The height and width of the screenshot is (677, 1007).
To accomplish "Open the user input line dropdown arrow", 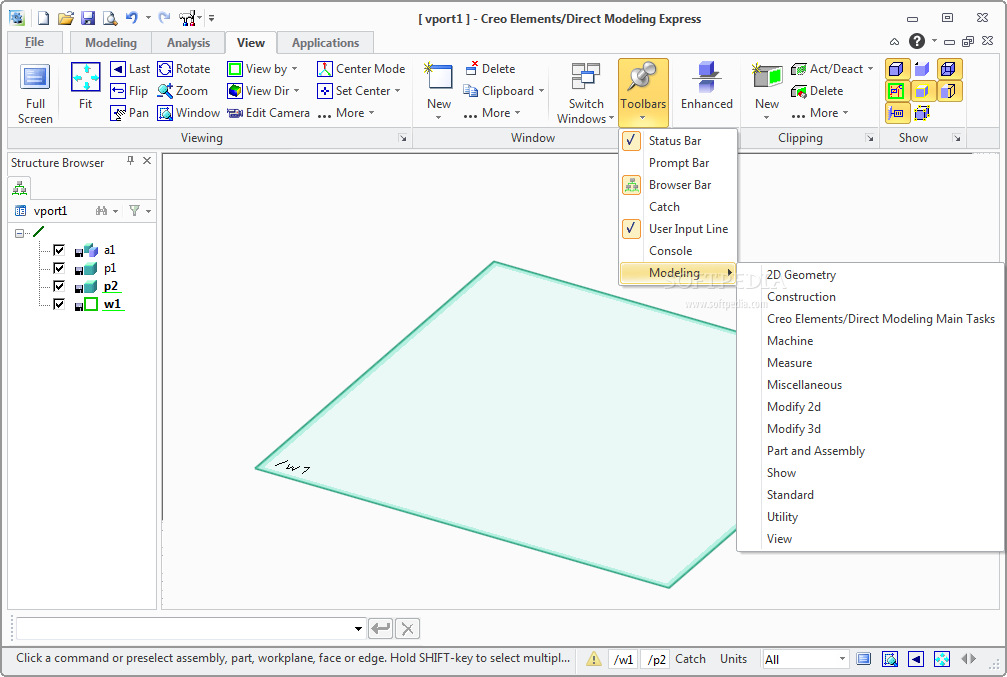I will 358,629.
